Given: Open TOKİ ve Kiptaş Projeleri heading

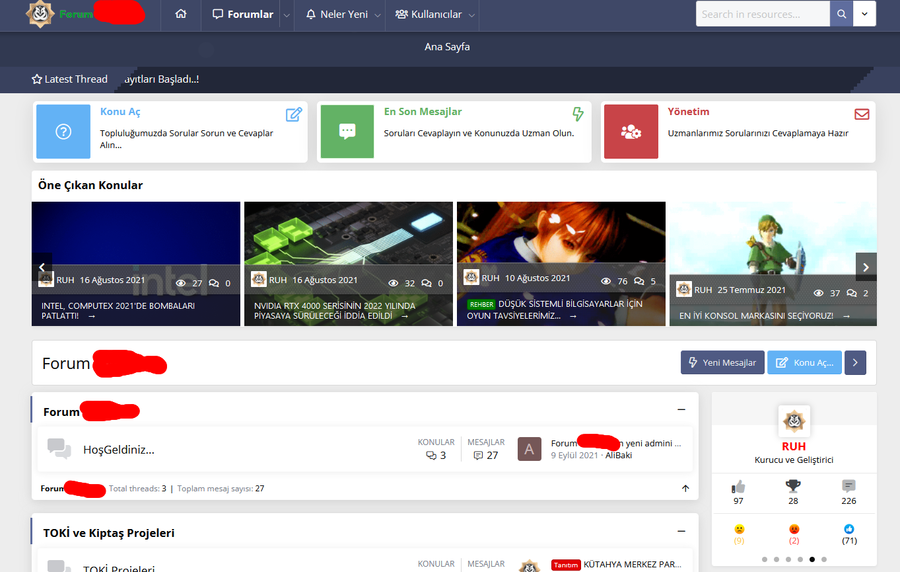Looking at the screenshot, I should pyautogui.click(x=108, y=533).
